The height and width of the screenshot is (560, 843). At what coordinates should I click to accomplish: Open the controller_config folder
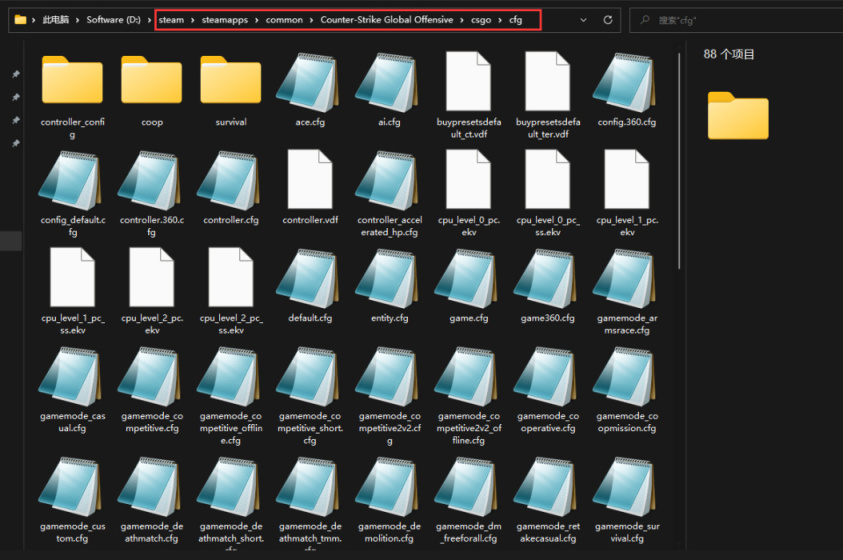click(x=72, y=80)
